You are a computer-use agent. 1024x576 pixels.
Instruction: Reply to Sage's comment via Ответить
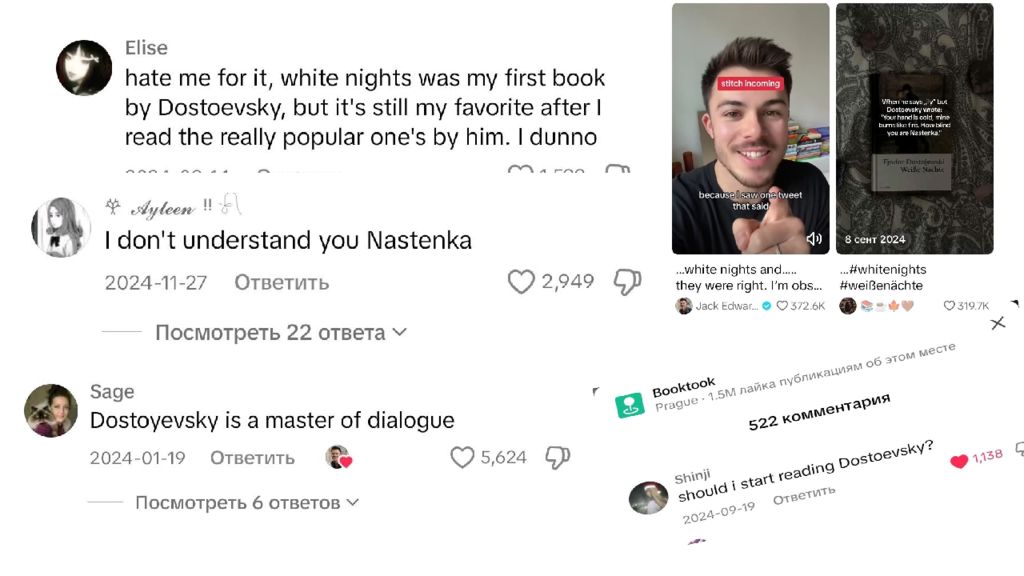pyautogui.click(x=252, y=458)
